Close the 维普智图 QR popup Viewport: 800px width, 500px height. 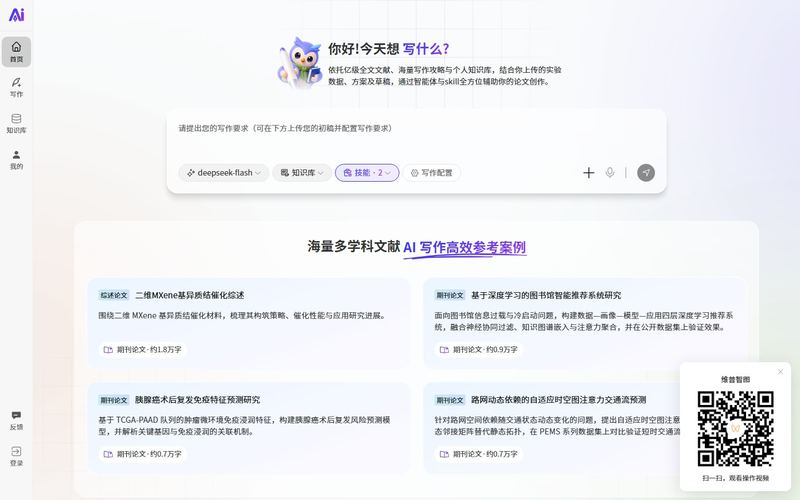[780, 371]
